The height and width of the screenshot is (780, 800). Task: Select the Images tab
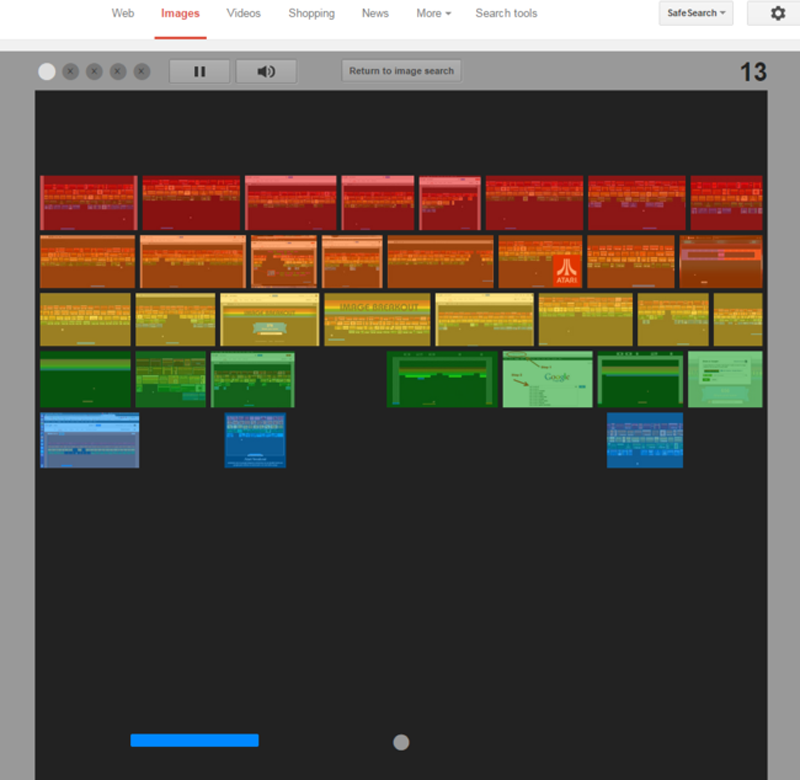(180, 13)
